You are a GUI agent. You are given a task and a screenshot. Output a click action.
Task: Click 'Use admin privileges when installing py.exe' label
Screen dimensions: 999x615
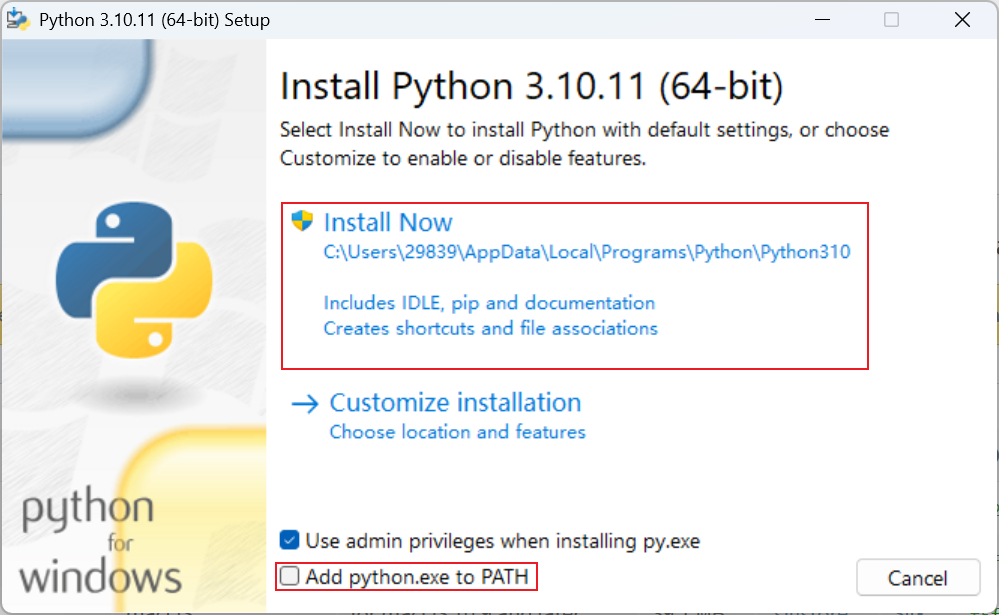coord(503,541)
